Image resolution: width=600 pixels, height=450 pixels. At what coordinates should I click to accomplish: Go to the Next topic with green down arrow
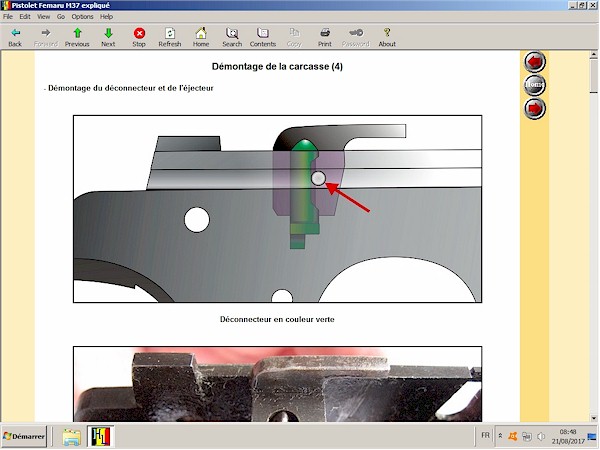click(108, 38)
